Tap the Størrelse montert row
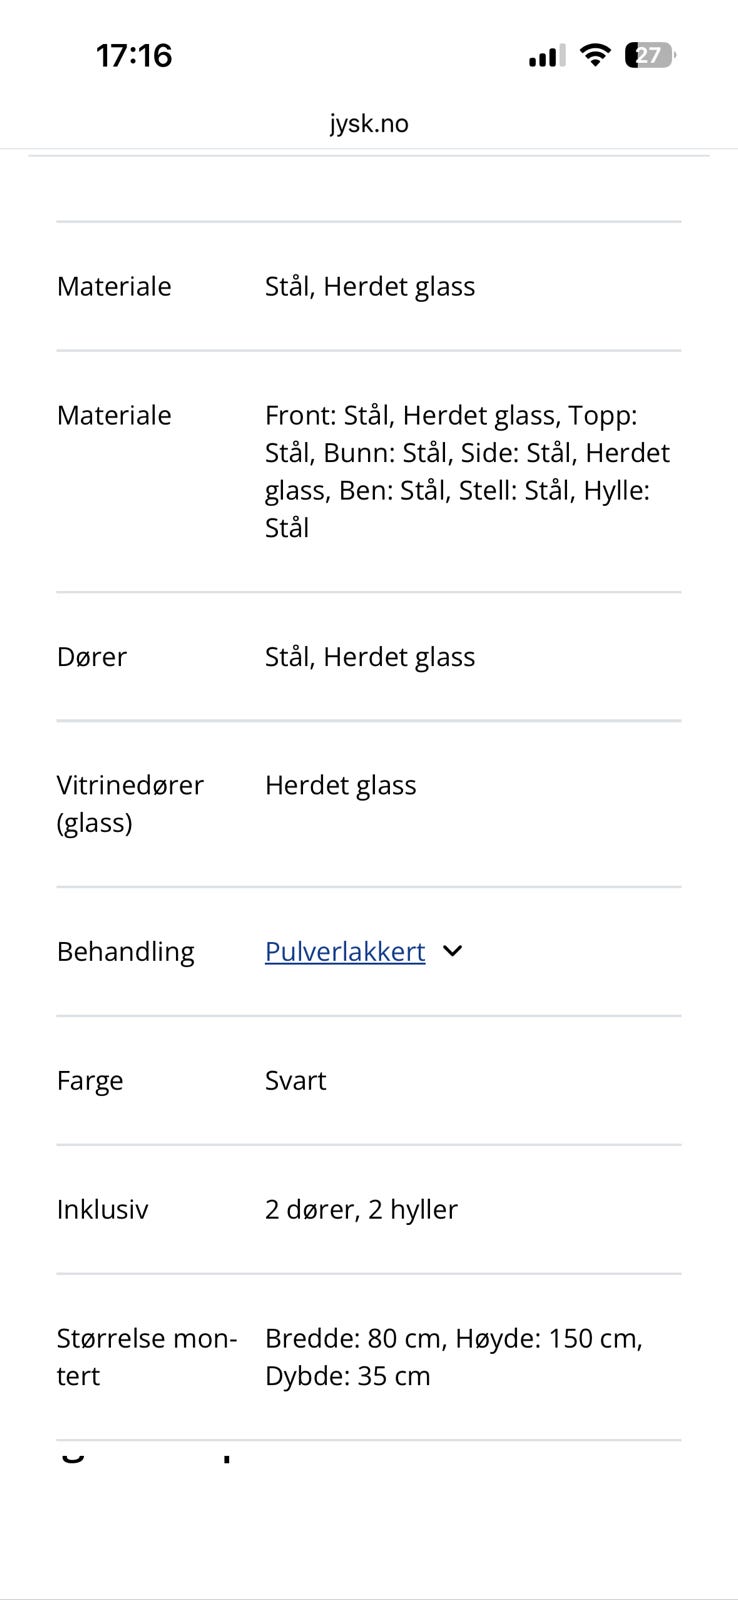Viewport: 738px width, 1600px height. pyautogui.click(x=147, y=1357)
